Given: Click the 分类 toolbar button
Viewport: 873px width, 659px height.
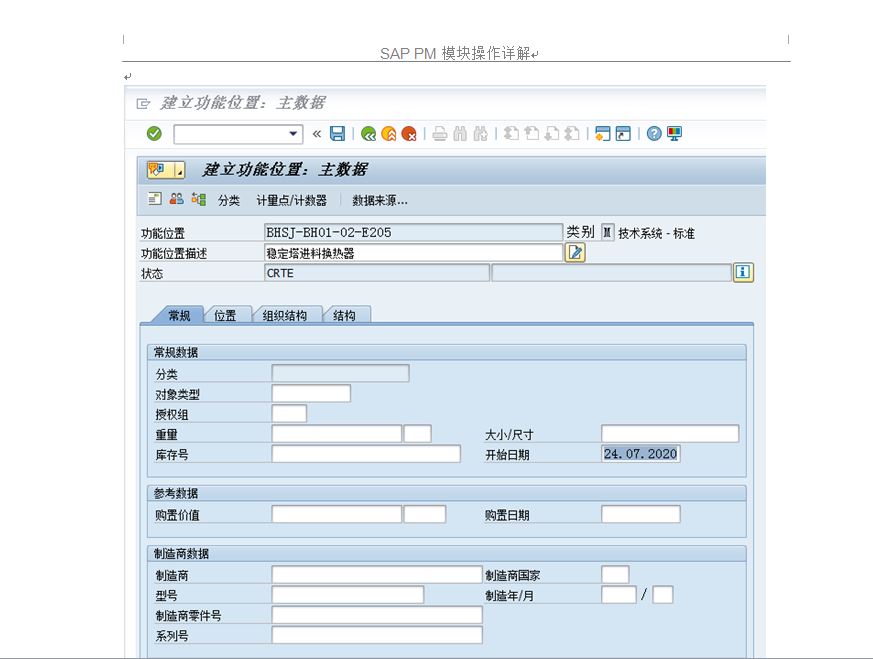Looking at the screenshot, I should coord(229,200).
